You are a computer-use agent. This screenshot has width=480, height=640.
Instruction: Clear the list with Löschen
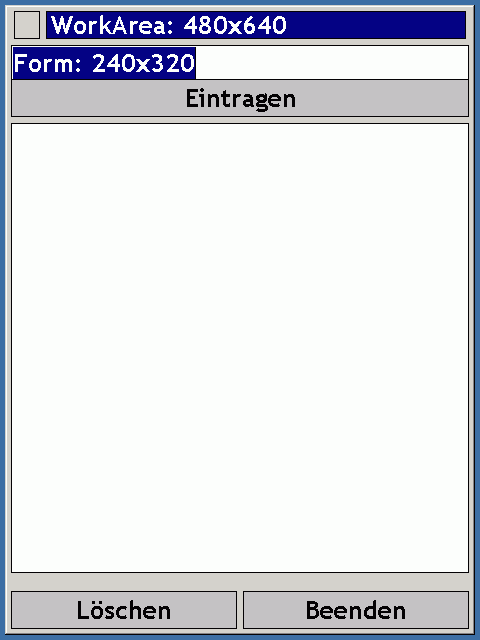124,610
